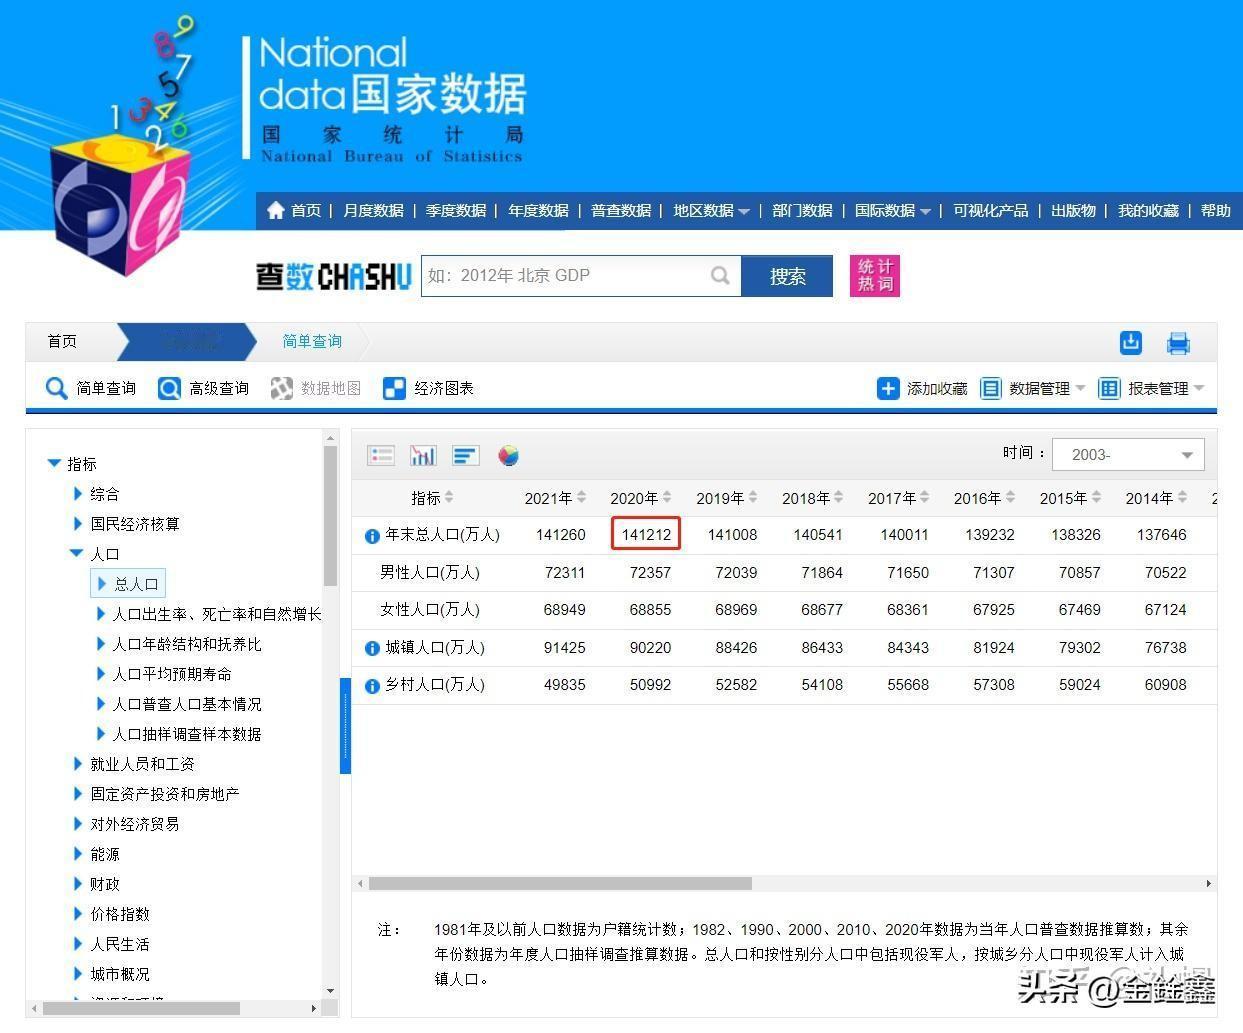Switch to table list view icon
The image size is (1243, 1033).
click(x=381, y=455)
